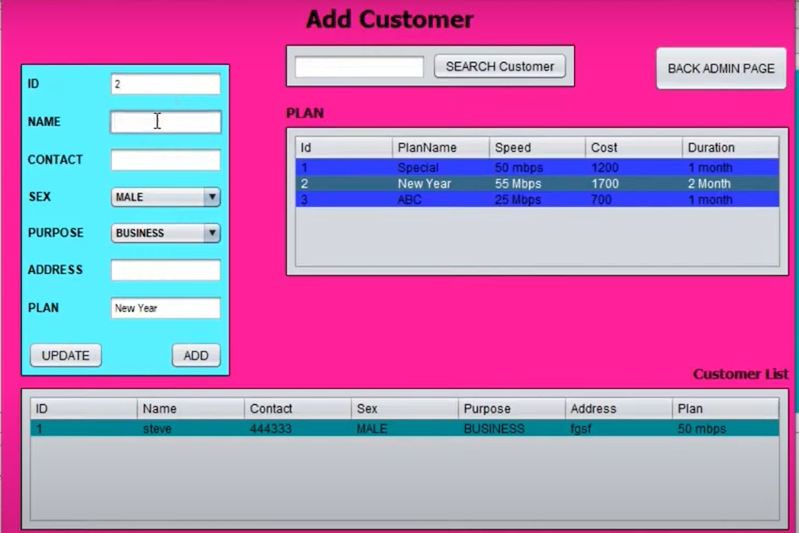Screen dimensions: 799x533
Task: Click the Customer List Contact column header
Action: (298, 409)
